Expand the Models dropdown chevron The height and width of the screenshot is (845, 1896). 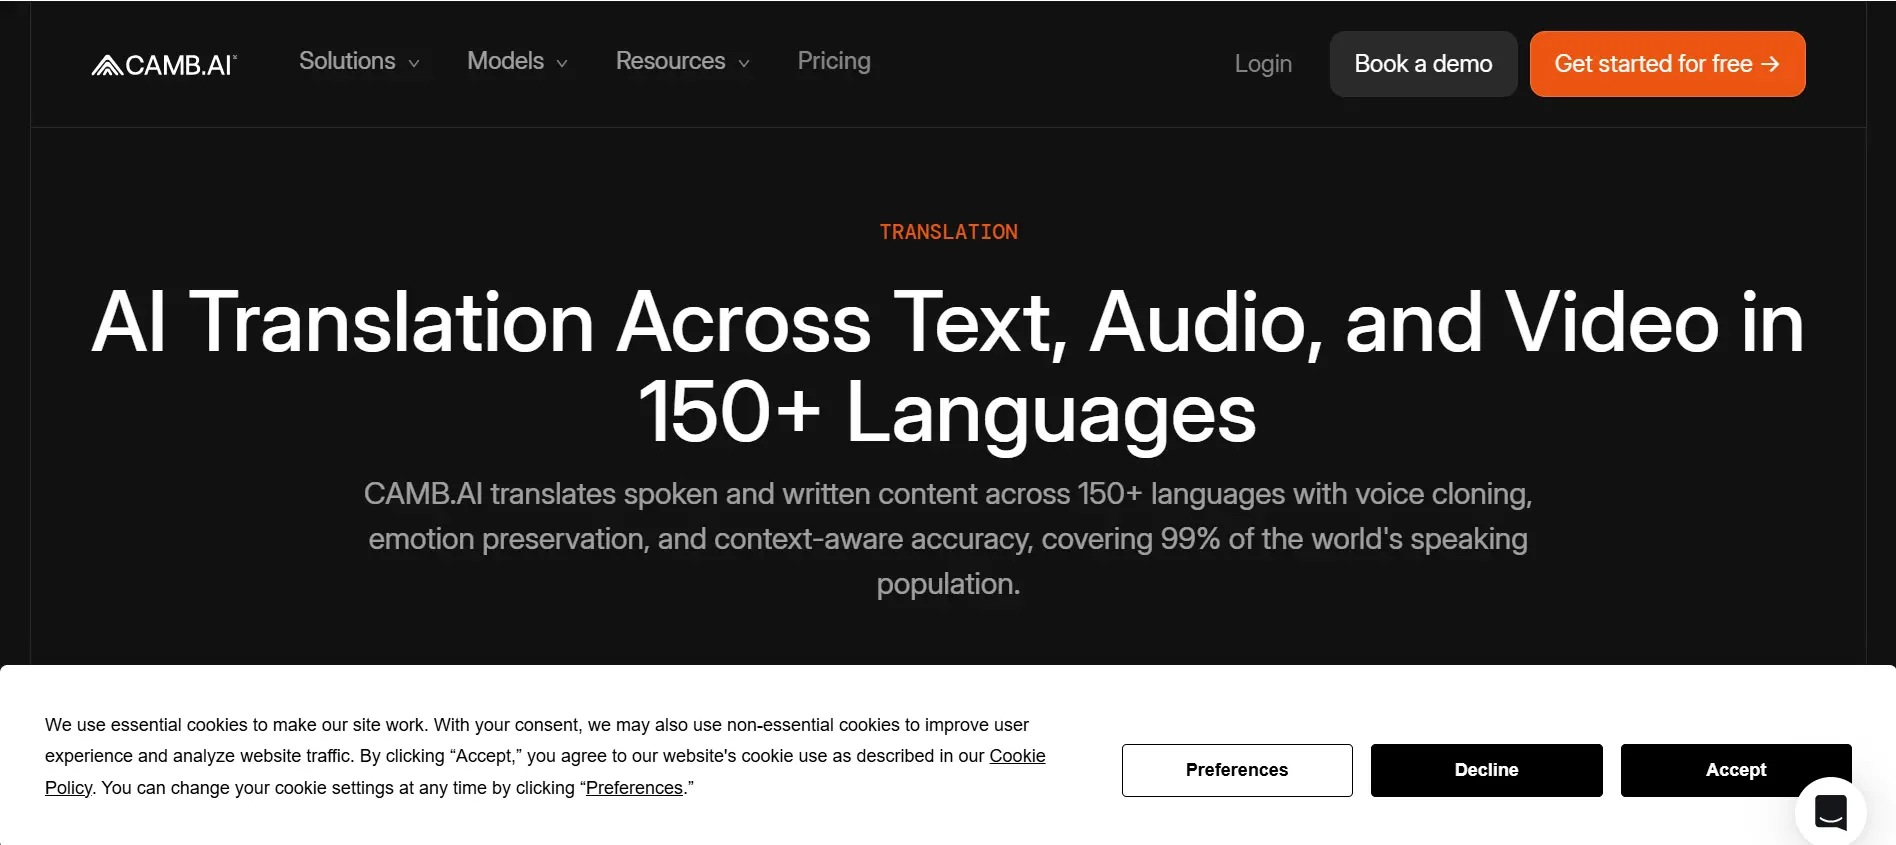tap(562, 63)
